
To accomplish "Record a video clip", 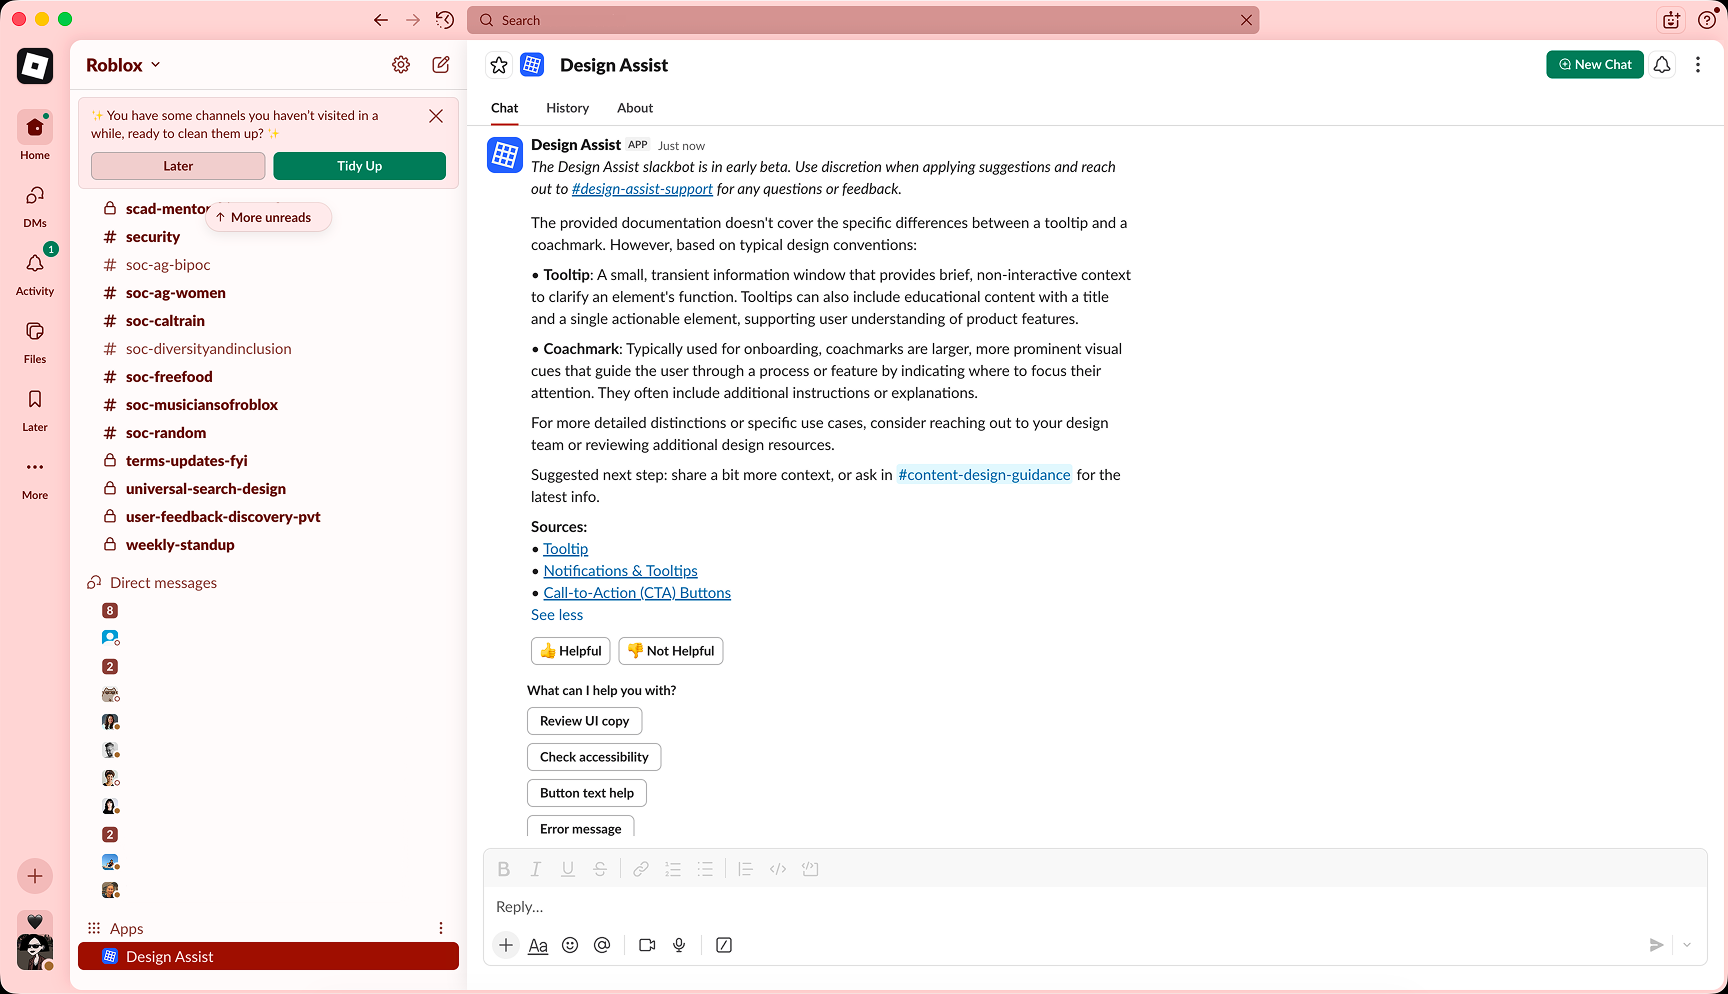I will (647, 945).
